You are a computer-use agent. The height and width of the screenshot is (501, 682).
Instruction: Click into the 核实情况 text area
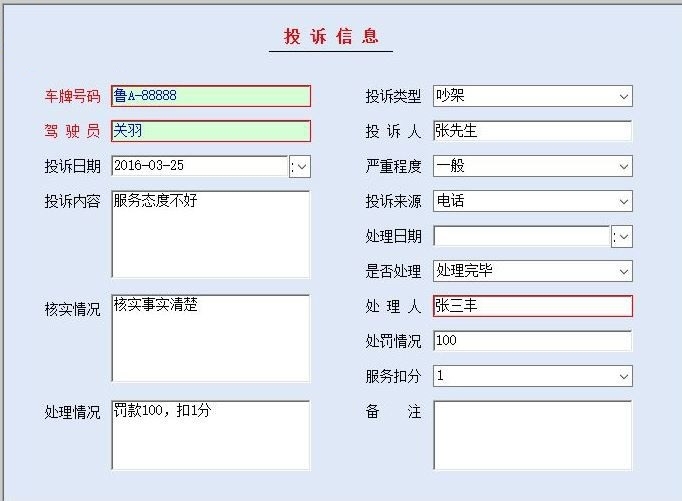pos(211,338)
